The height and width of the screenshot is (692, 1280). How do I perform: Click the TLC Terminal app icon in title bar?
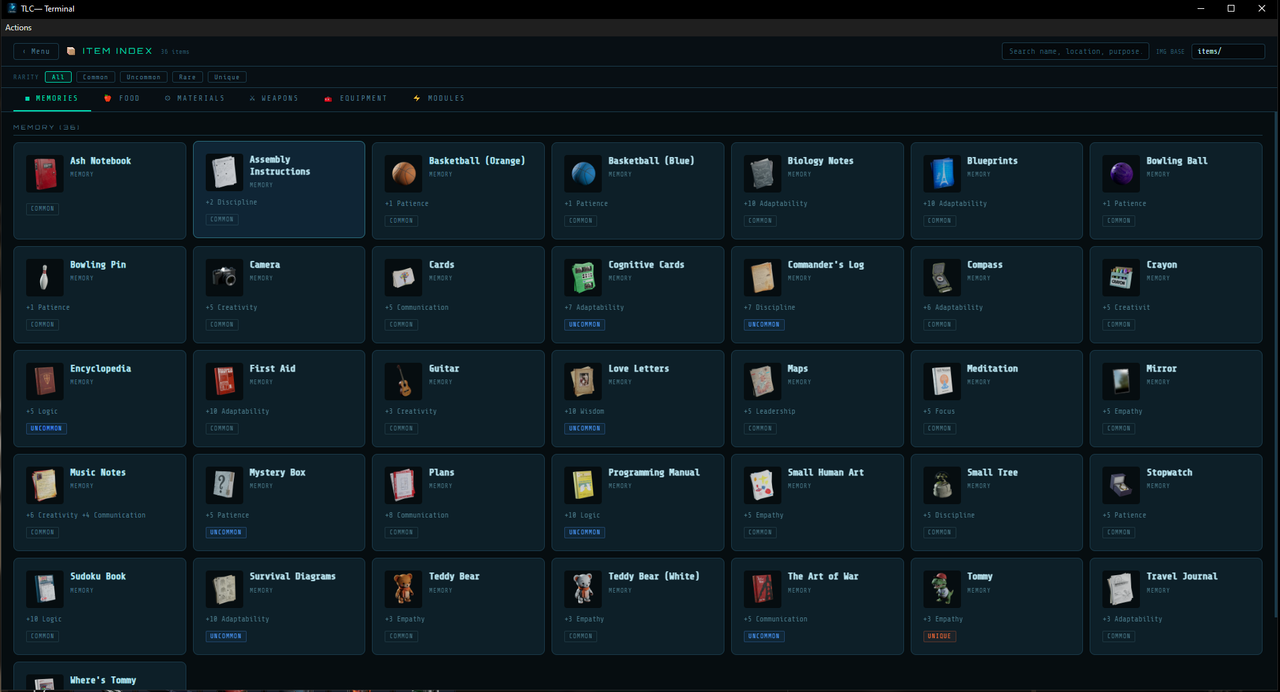[x=10, y=8]
